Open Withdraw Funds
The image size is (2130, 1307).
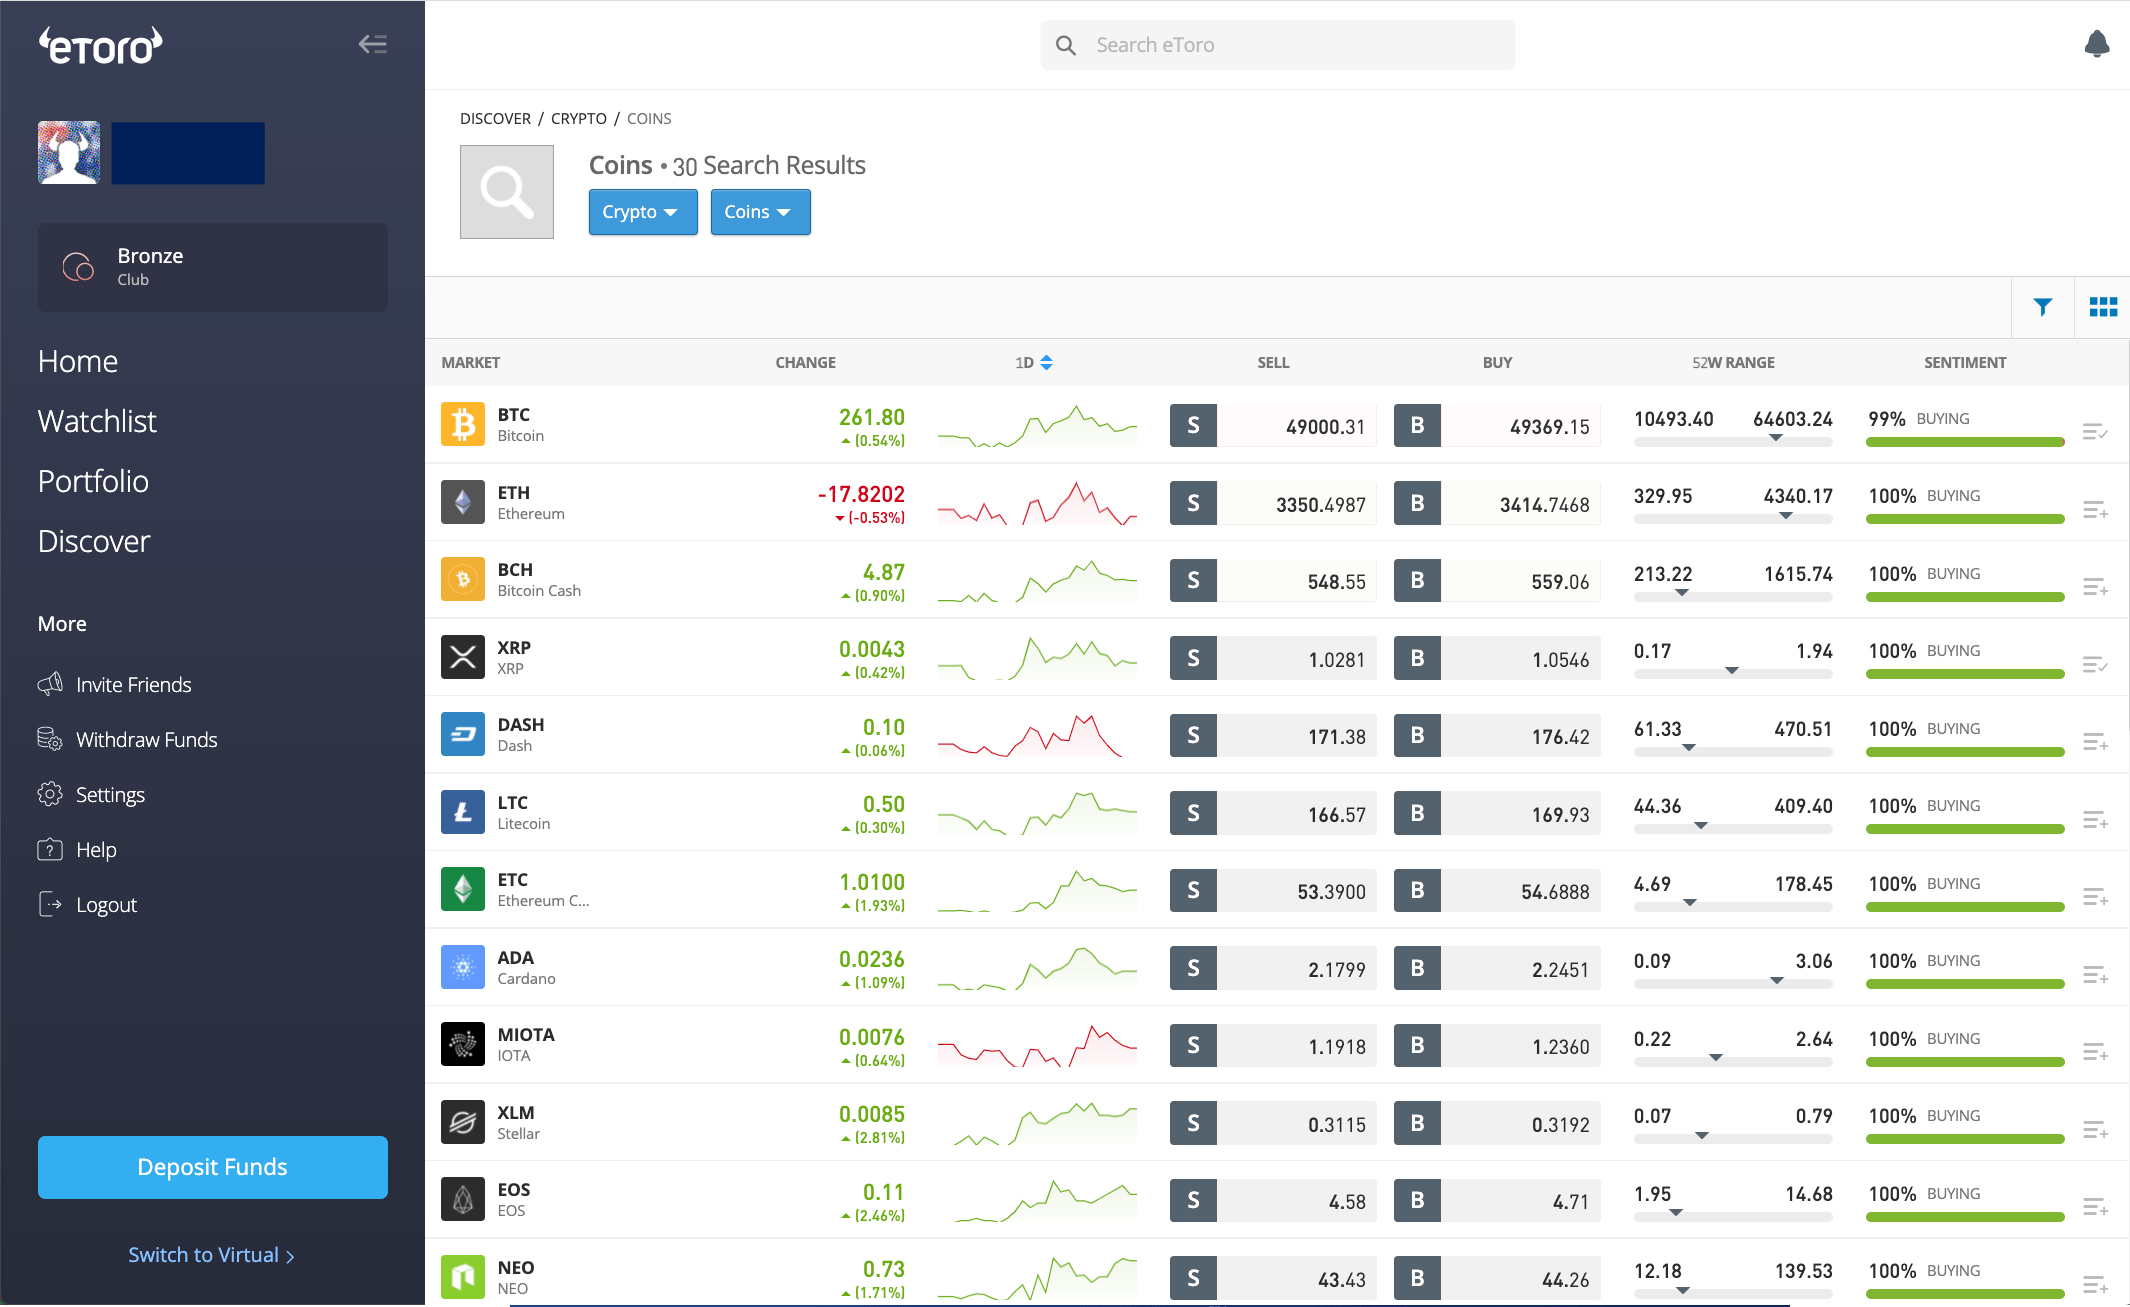[127, 739]
